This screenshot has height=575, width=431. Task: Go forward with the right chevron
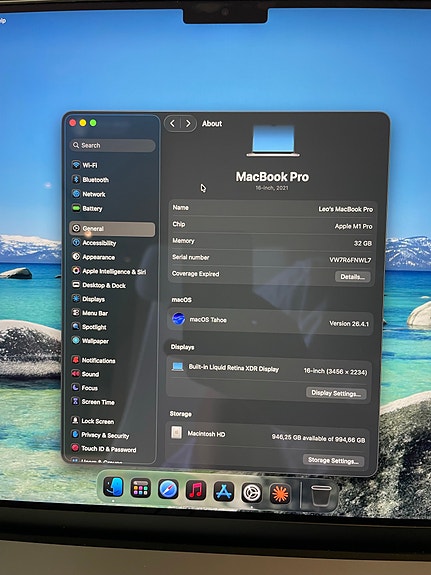point(188,124)
